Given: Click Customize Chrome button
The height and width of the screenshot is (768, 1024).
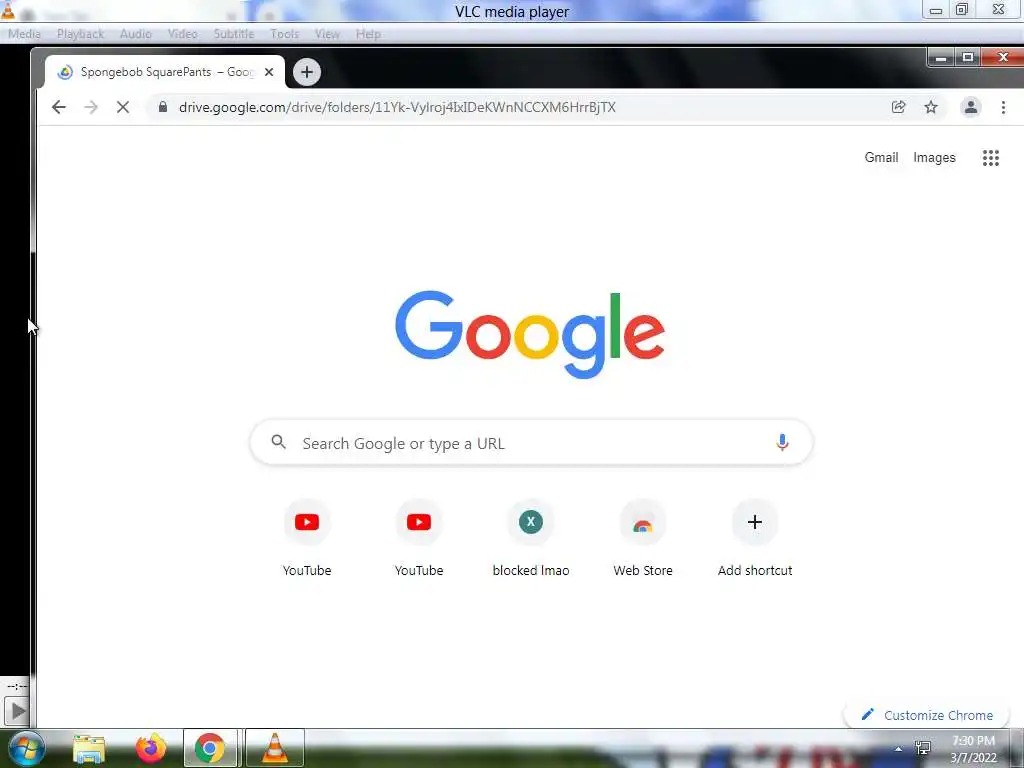Looking at the screenshot, I should pyautogui.click(x=927, y=715).
